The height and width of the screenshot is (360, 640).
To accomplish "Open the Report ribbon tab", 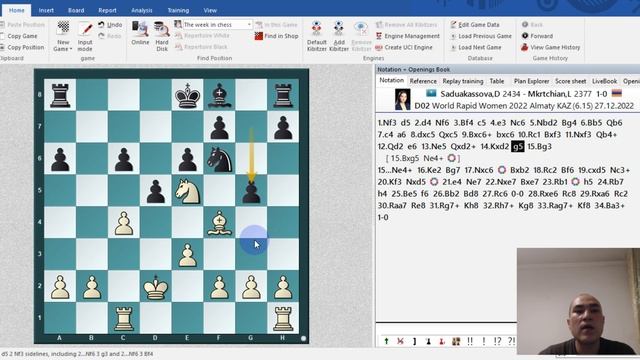I will coord(107,10).
